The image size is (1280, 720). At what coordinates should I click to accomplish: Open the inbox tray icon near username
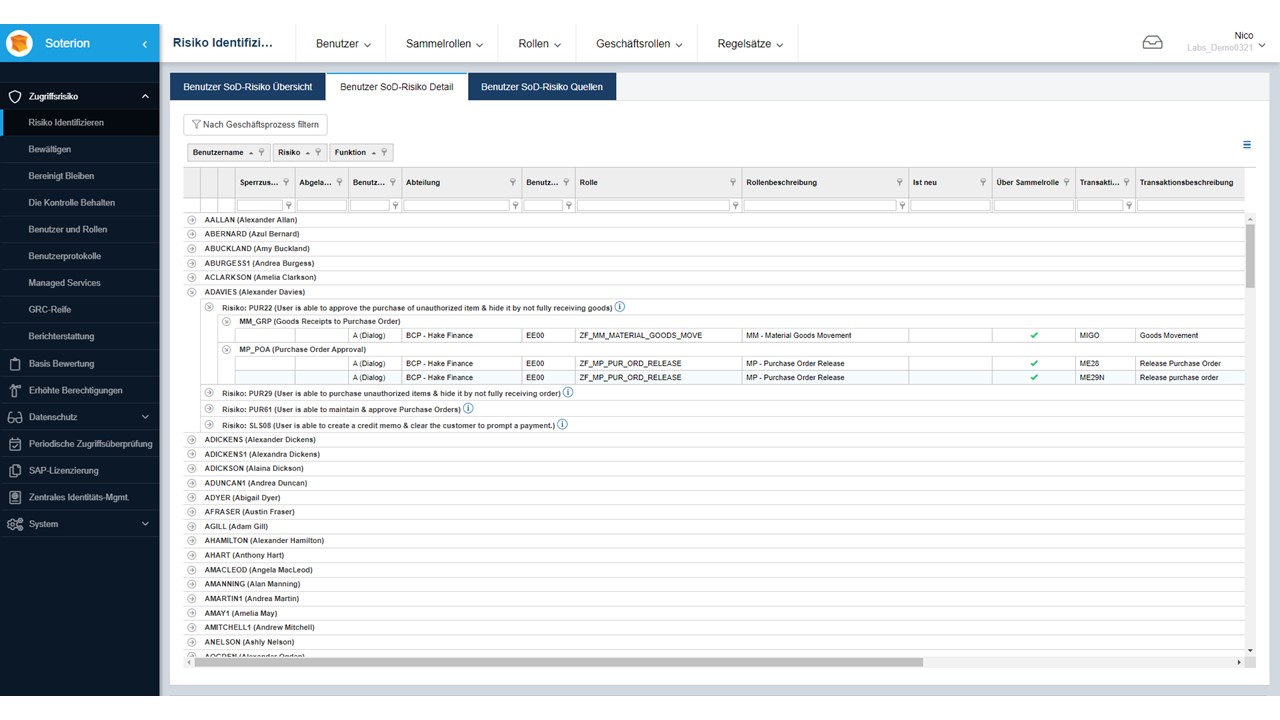[x=1152, y=42]
